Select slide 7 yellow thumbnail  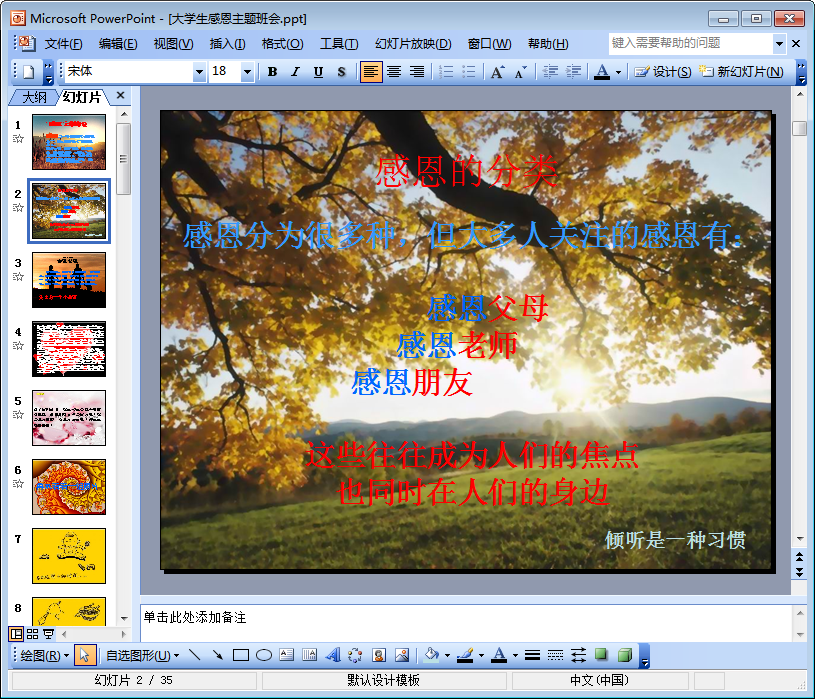point(69,556)
